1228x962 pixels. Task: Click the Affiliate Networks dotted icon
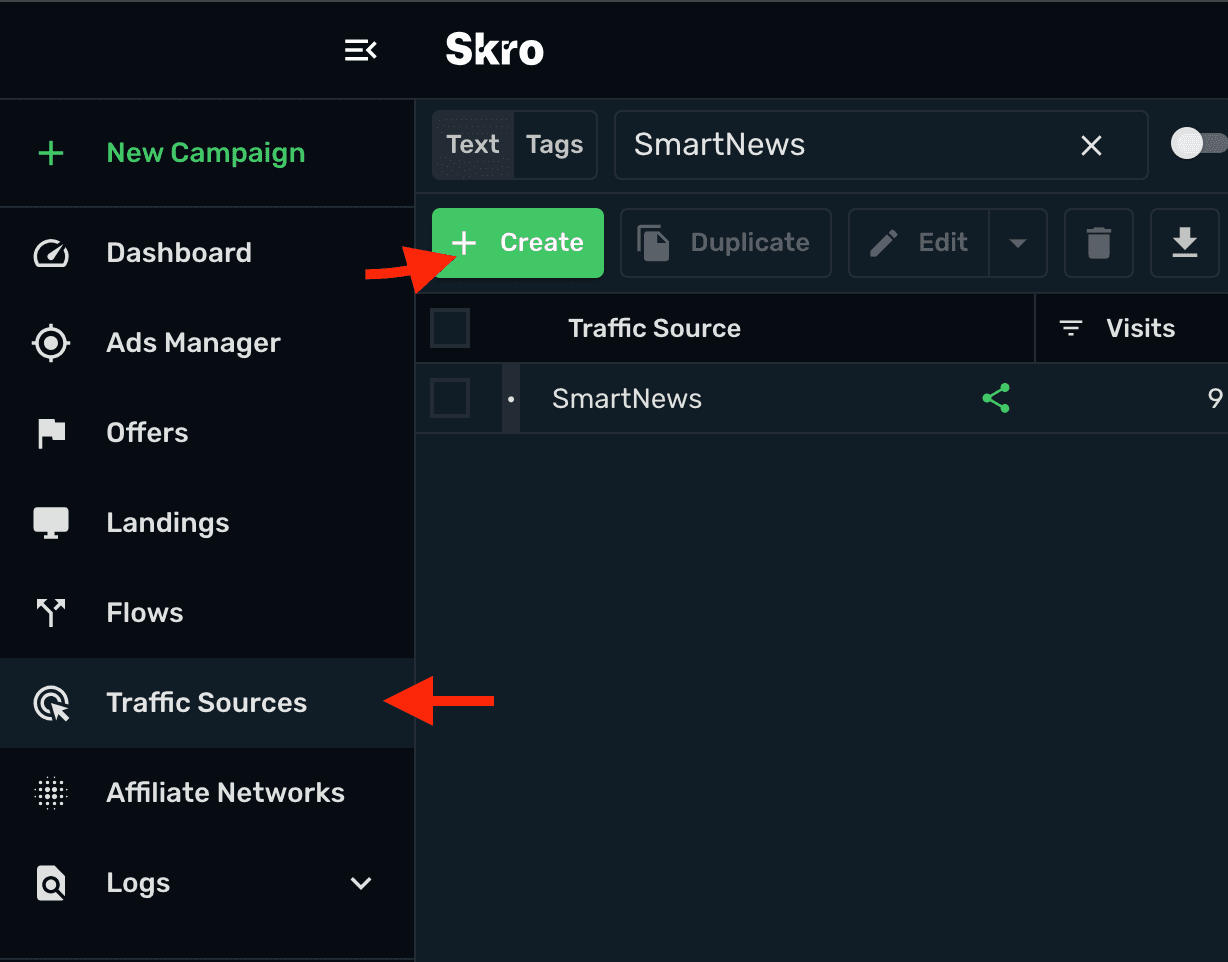pyautogui.click(x=50, y=793)
